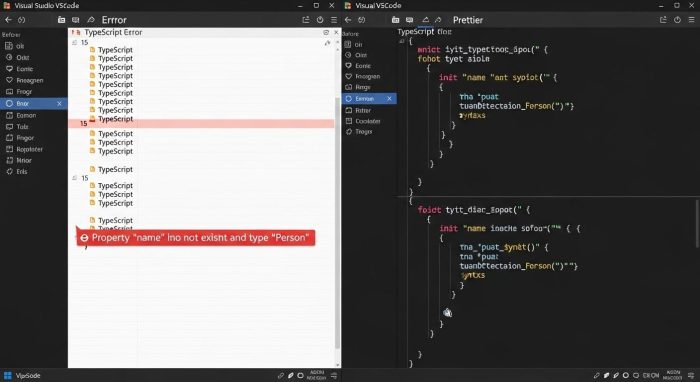700x382 pixels.
Task: Fold the top code block in Prettier editor
Action: point(402,41)
